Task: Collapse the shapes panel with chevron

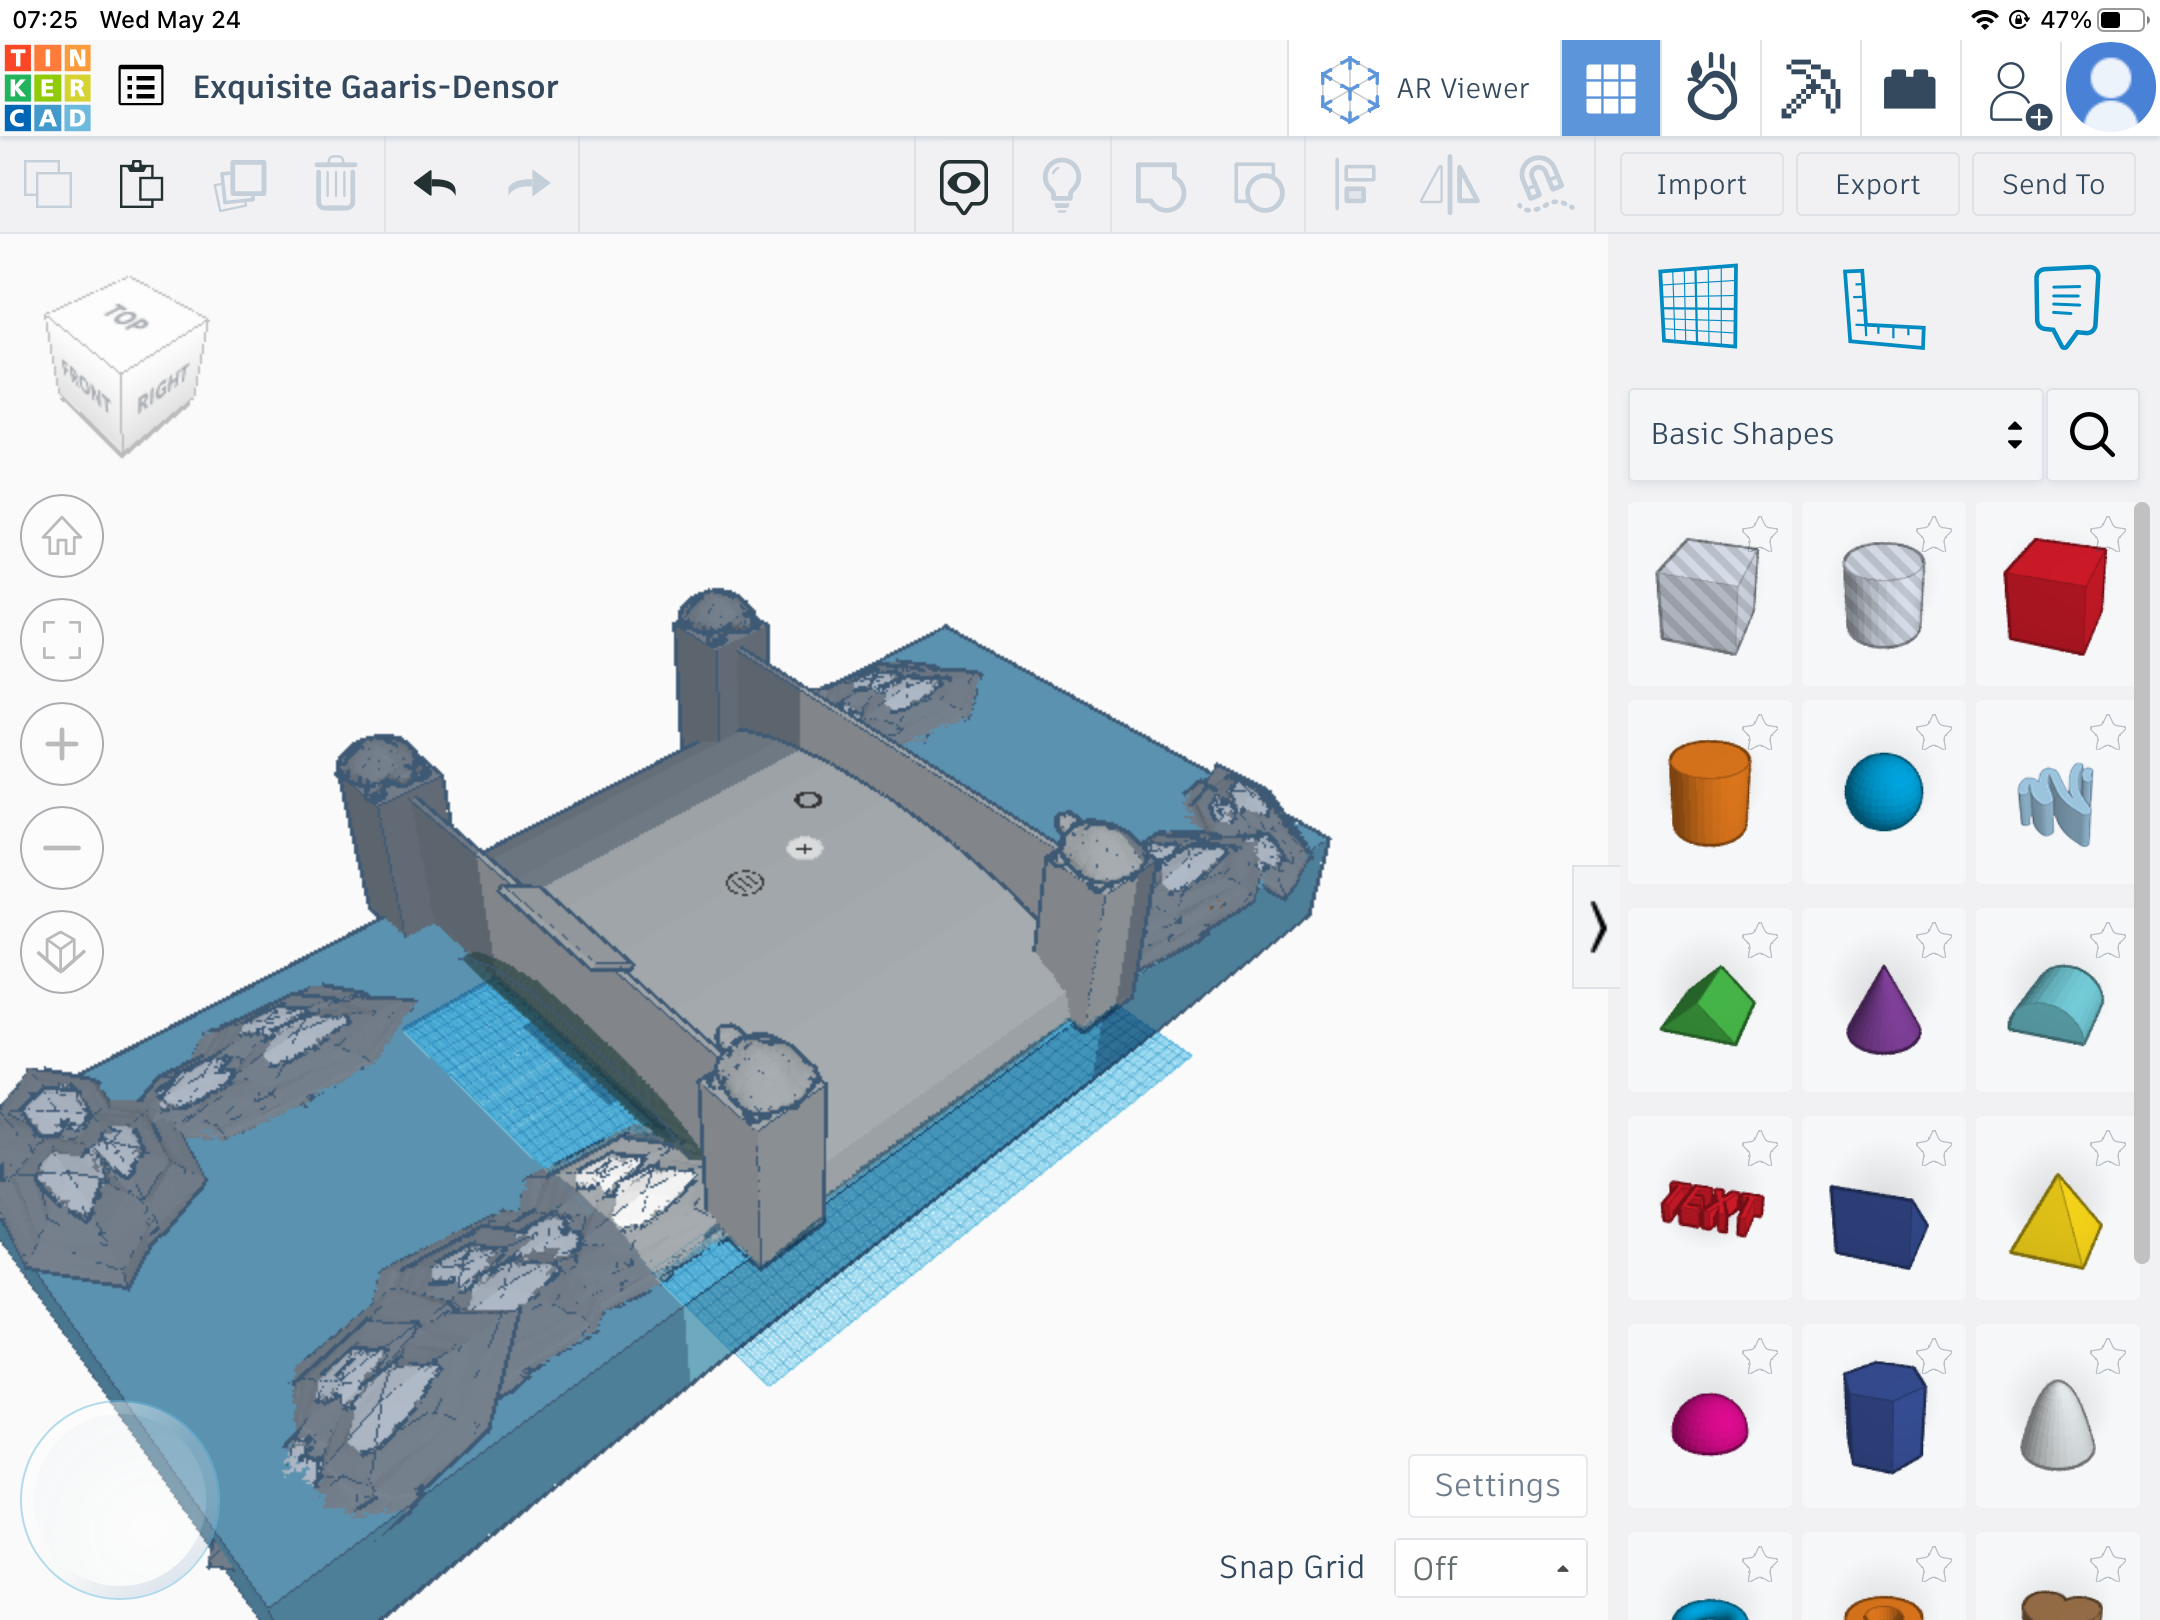Action: [1597, 927]
